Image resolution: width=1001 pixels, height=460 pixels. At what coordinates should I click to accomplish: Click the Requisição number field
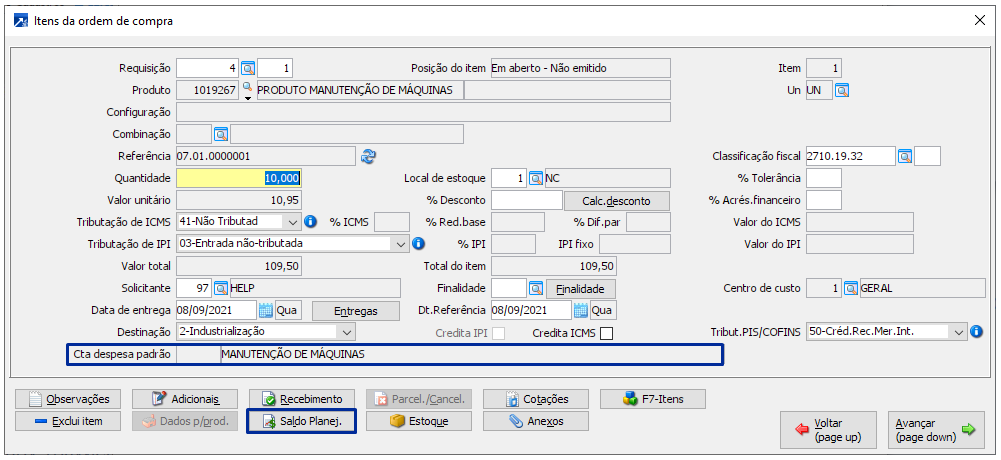(207, 68)
